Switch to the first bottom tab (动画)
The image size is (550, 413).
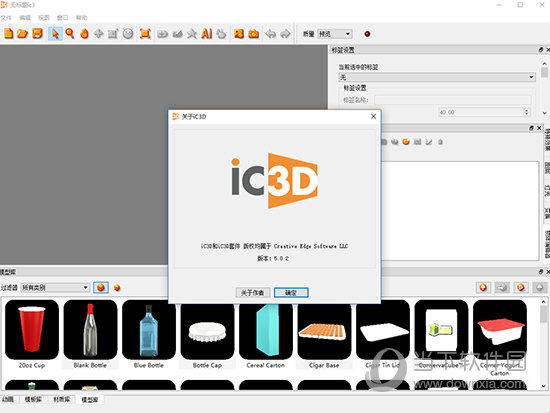tap(8, 399)
